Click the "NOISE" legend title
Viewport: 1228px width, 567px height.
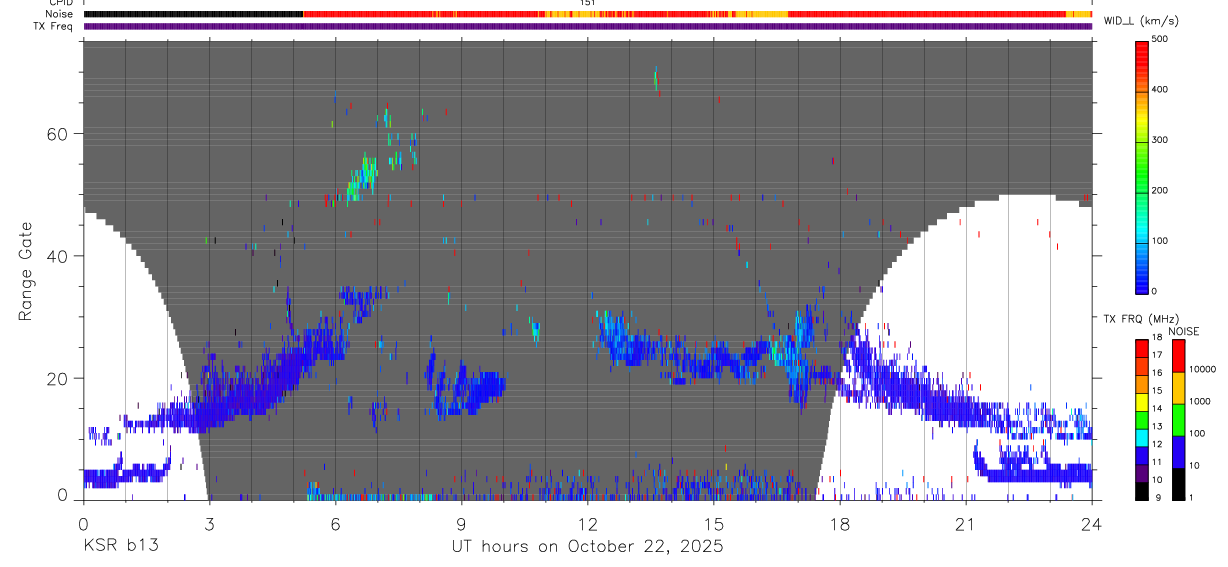pos(1184,331)
